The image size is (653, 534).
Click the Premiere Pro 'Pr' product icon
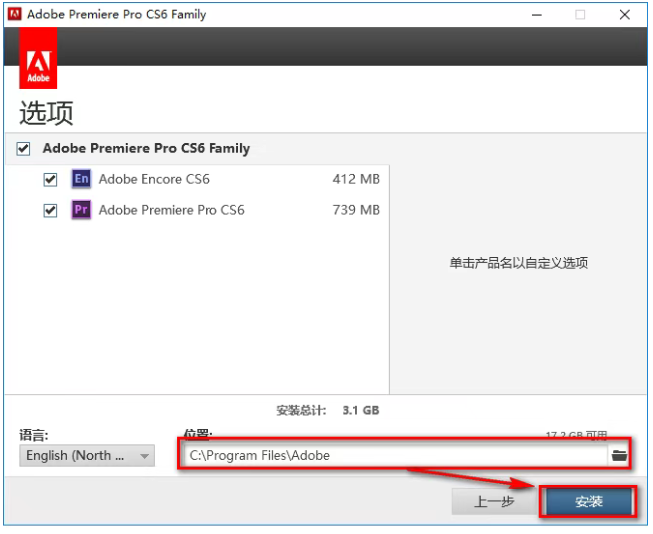pos(81,210)
